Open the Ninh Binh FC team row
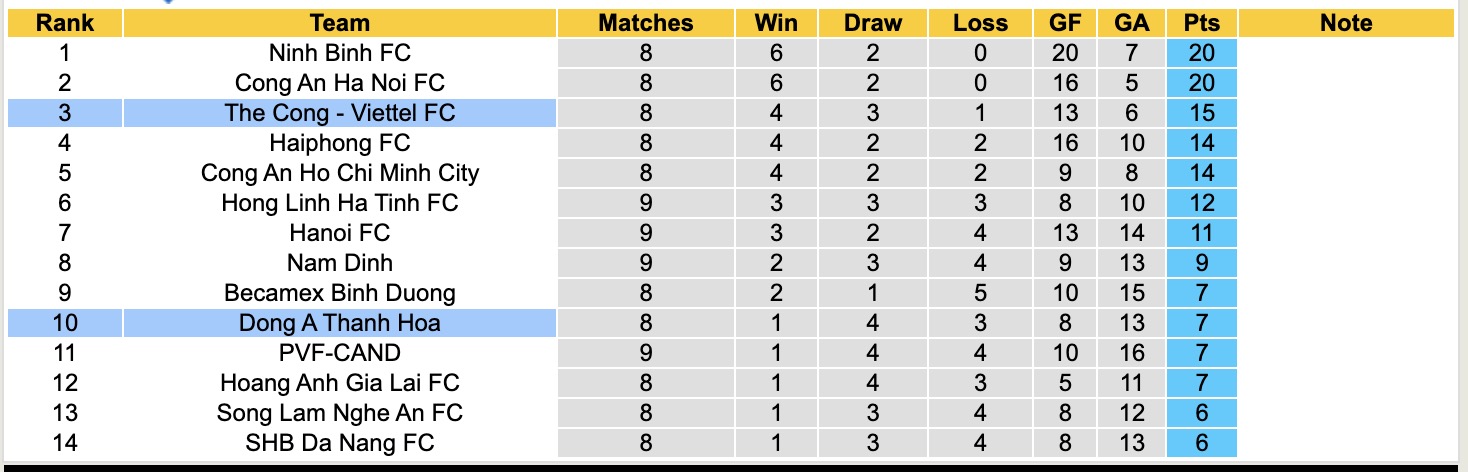 click(x=340, y=53)
